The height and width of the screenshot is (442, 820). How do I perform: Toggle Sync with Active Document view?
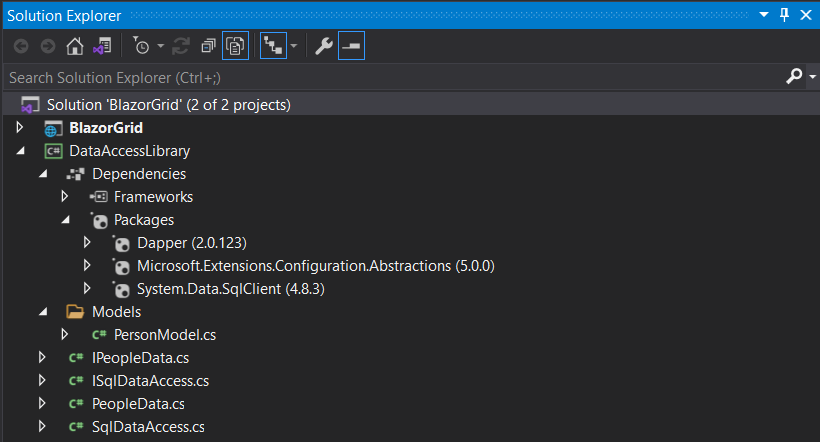coord(273,46)
